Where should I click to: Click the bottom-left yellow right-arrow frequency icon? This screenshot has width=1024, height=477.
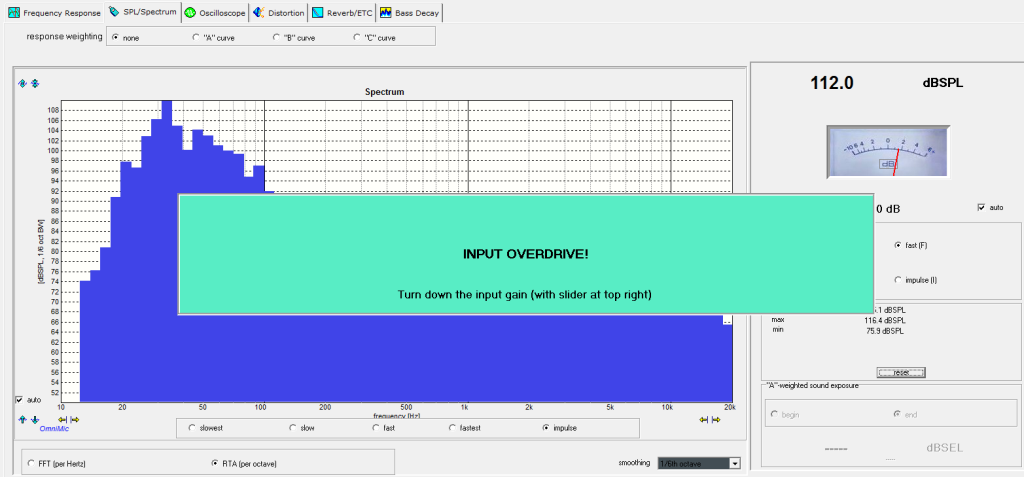tap(74, 420)
